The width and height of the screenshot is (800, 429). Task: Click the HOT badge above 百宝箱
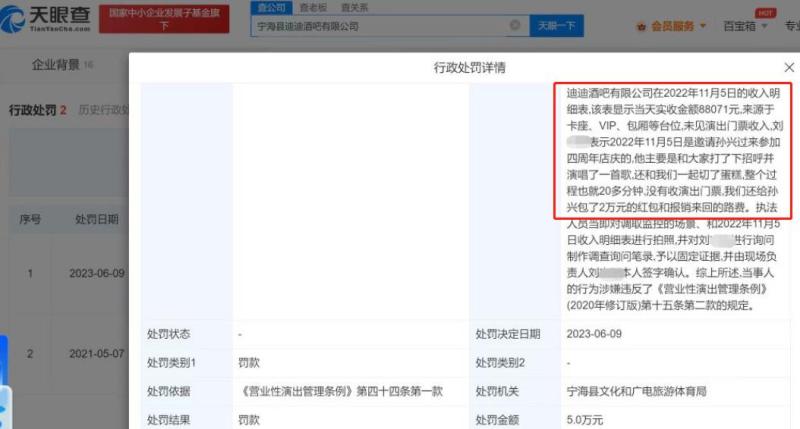tap(765, 13)
